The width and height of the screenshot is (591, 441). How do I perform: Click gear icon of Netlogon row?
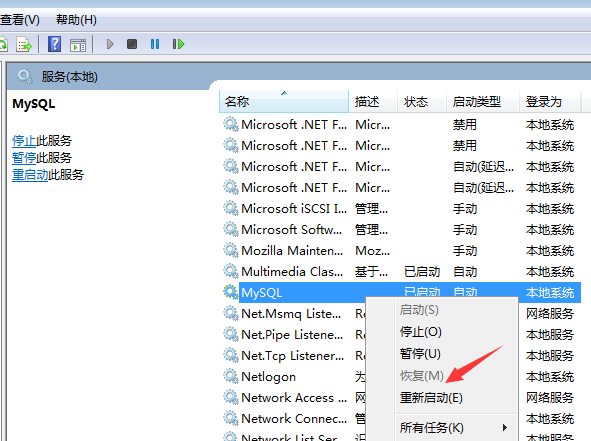pyautogui.click(x=230, y=377)
